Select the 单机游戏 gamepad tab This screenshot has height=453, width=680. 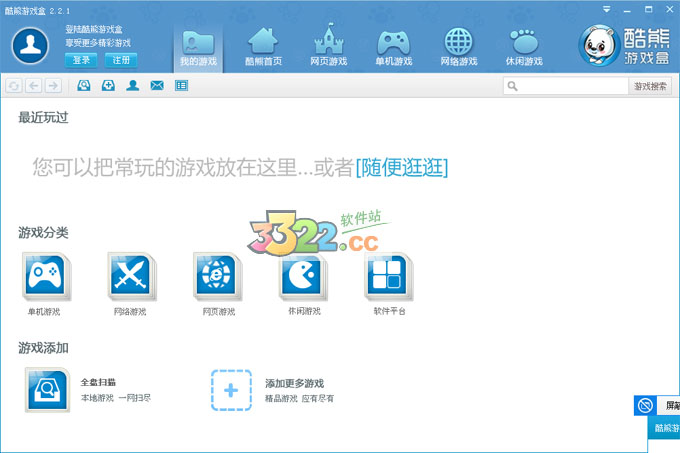point(393,48)
